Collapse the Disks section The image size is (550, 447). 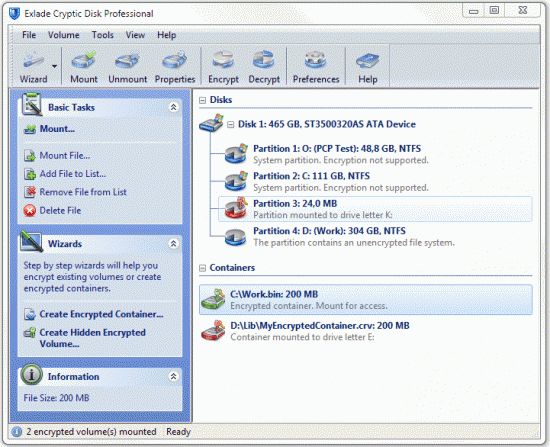(202, 100)
